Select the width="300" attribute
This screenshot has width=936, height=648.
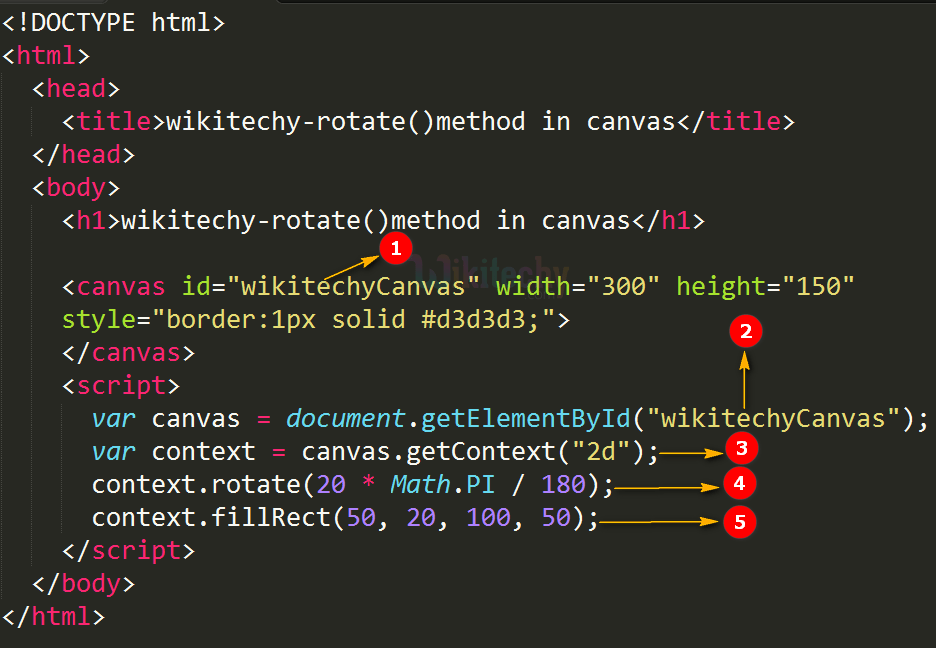[577, 287]
